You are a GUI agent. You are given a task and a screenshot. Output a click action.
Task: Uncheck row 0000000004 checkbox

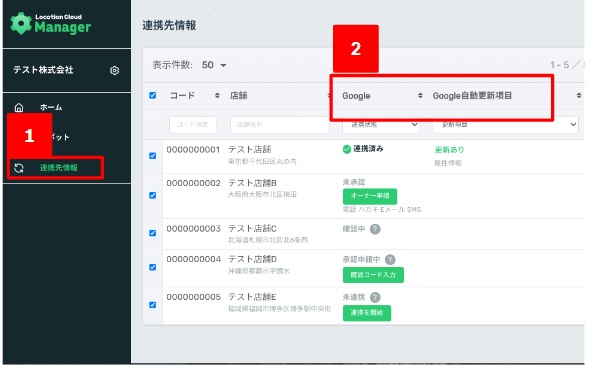153,267
